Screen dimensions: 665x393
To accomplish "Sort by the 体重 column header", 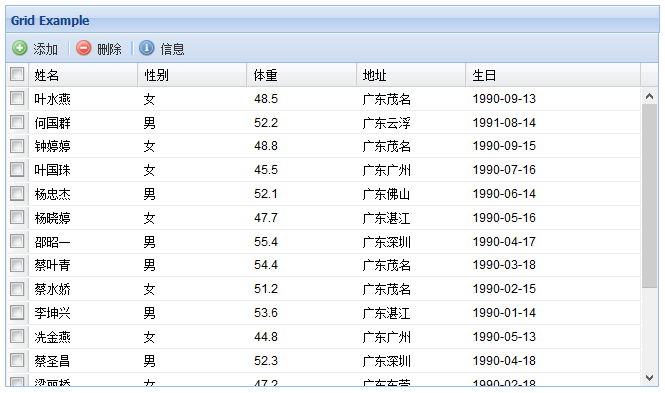I will point(302,75).
